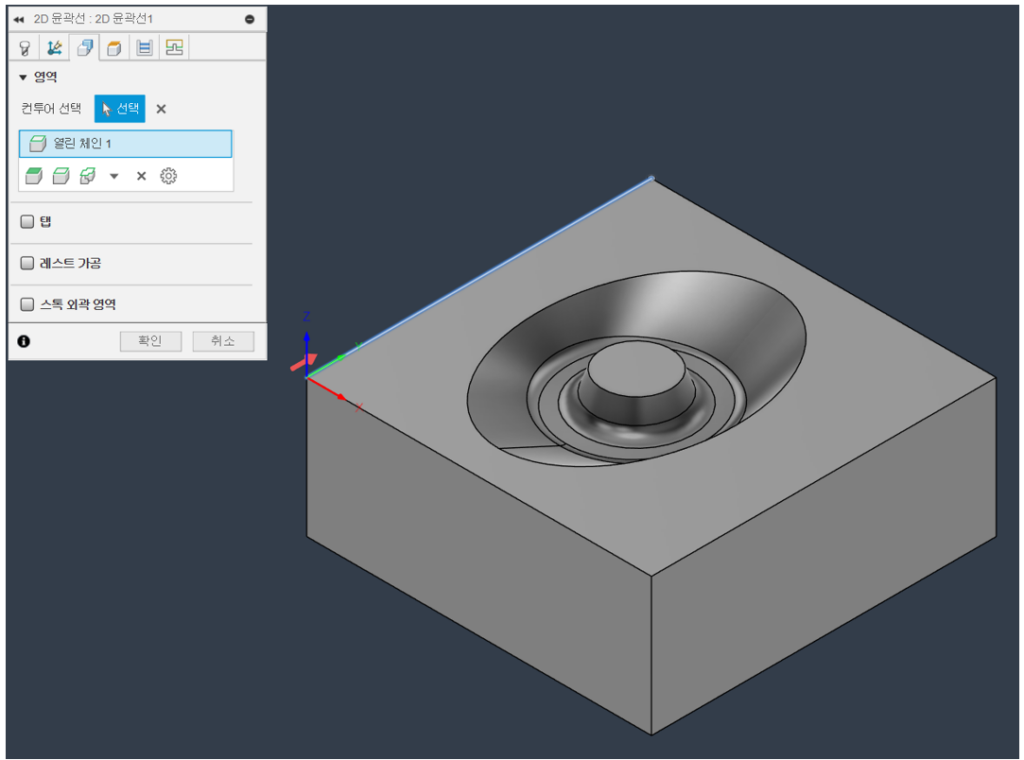Select the 열린 체인 1 list entry
Screen dimensions: 1024x760
pos(125,144)
